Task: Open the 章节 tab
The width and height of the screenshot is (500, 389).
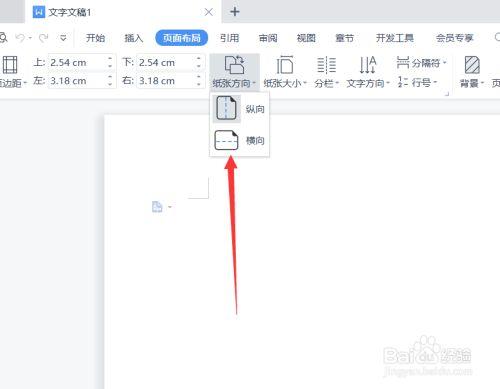Action: click(344, 38)
